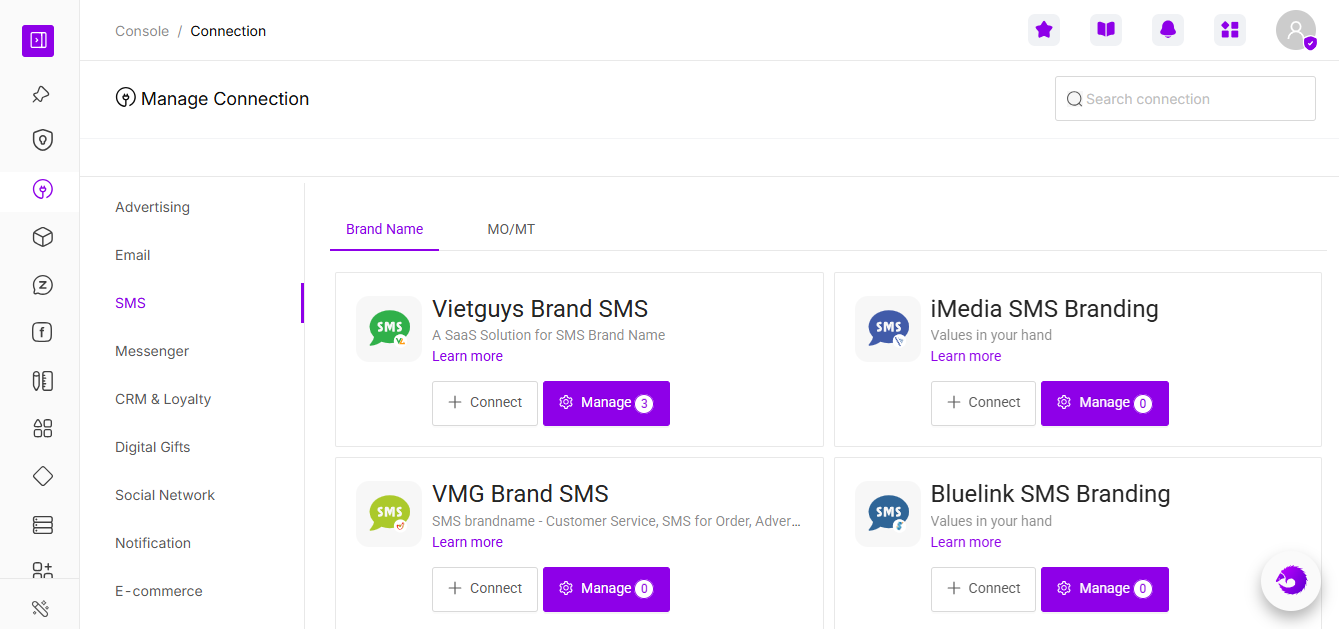Open the user profile avatar
1339x629 pixels.
(x=1296, y=30)
